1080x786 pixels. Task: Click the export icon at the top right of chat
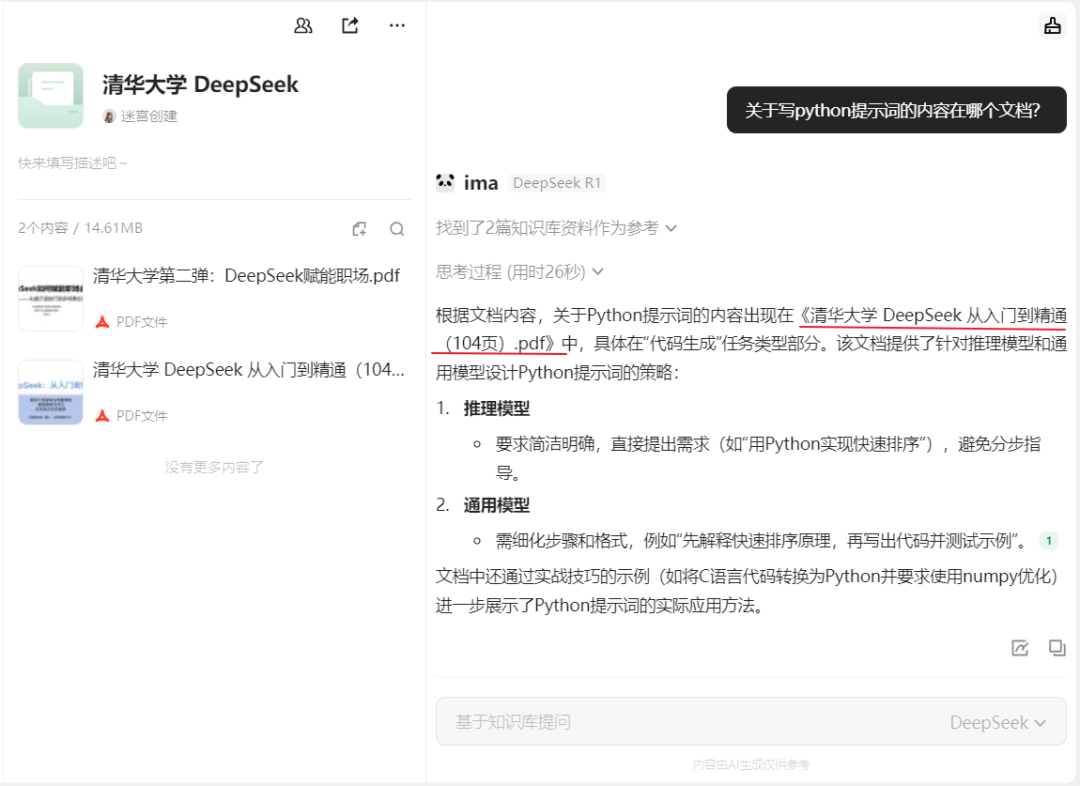click(x=1051, y=24)
